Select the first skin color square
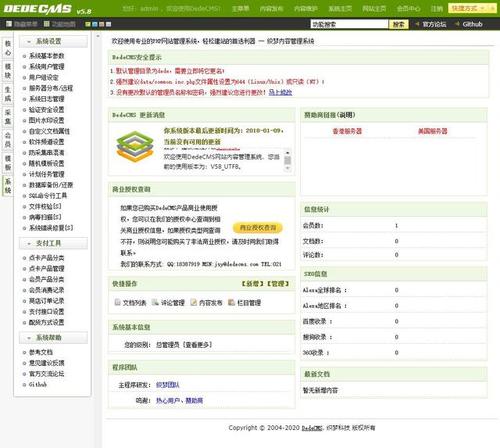The image size is (500, 448). [x=88, y=24]
